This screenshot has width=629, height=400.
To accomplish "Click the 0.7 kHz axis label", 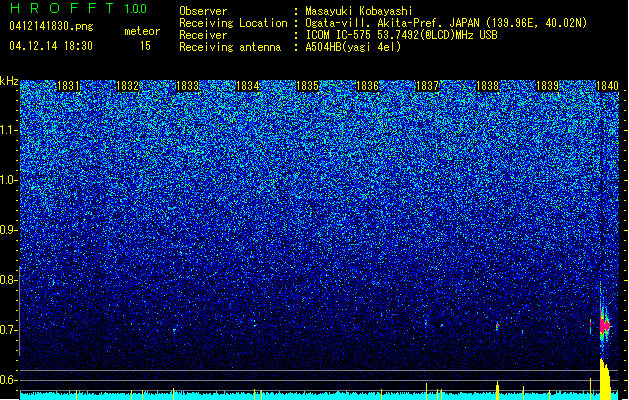I will click(8, 330).
